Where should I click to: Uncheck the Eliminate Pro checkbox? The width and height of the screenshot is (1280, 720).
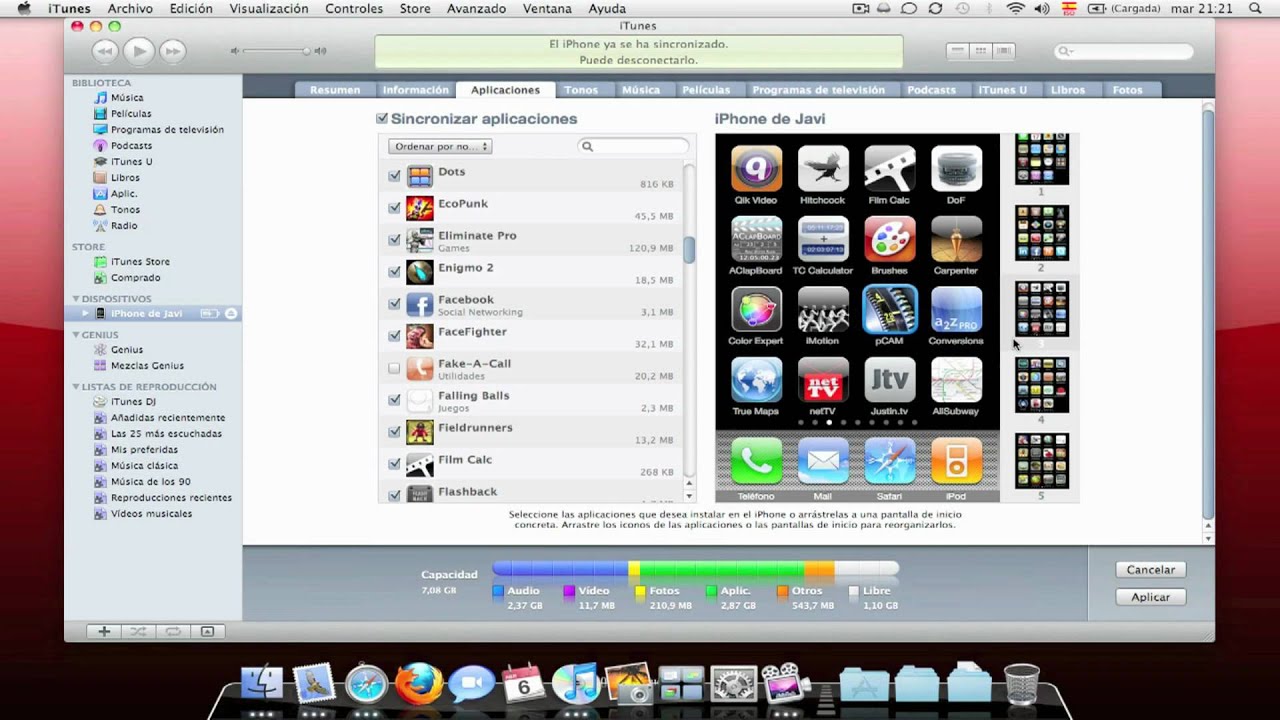click(x=394, y=240)
